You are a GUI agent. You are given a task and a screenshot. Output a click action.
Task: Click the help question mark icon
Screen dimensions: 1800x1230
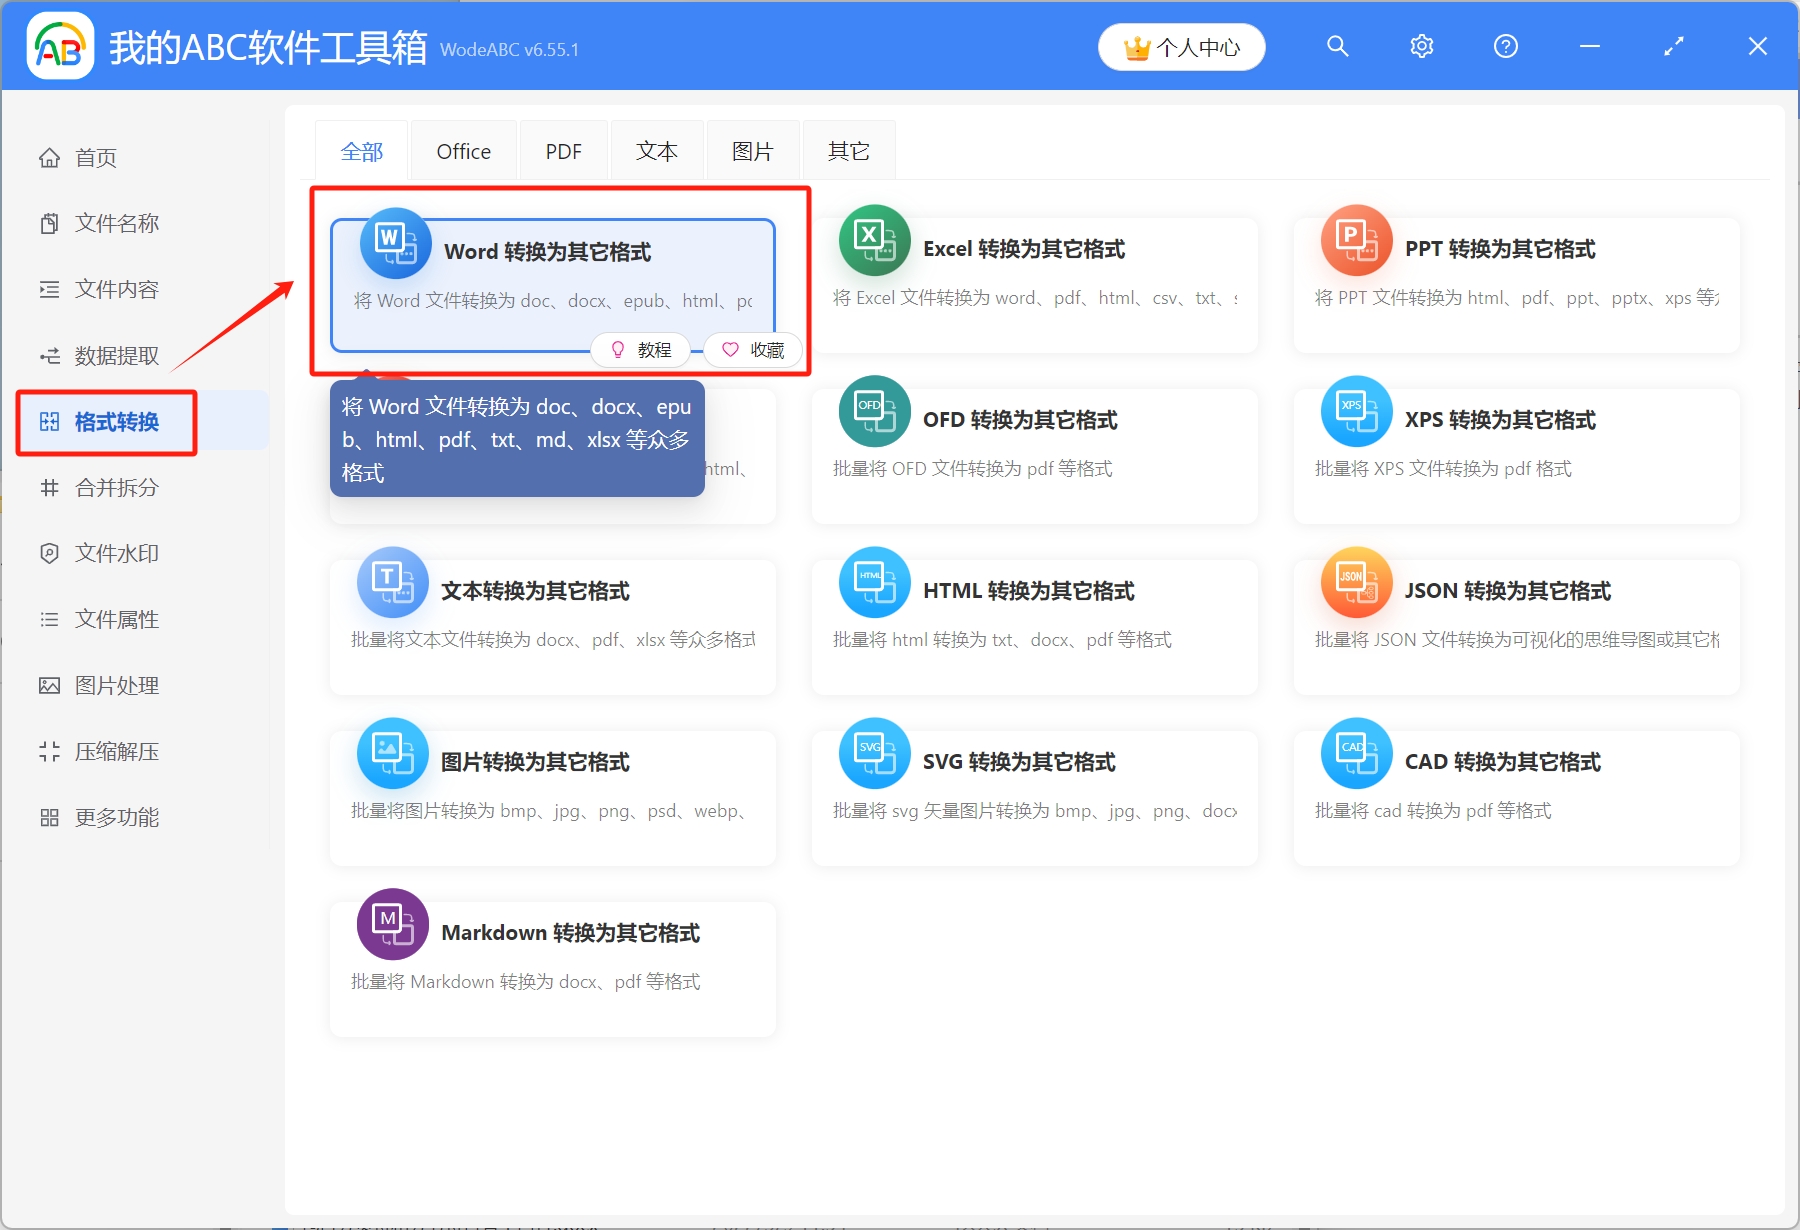1505,46
